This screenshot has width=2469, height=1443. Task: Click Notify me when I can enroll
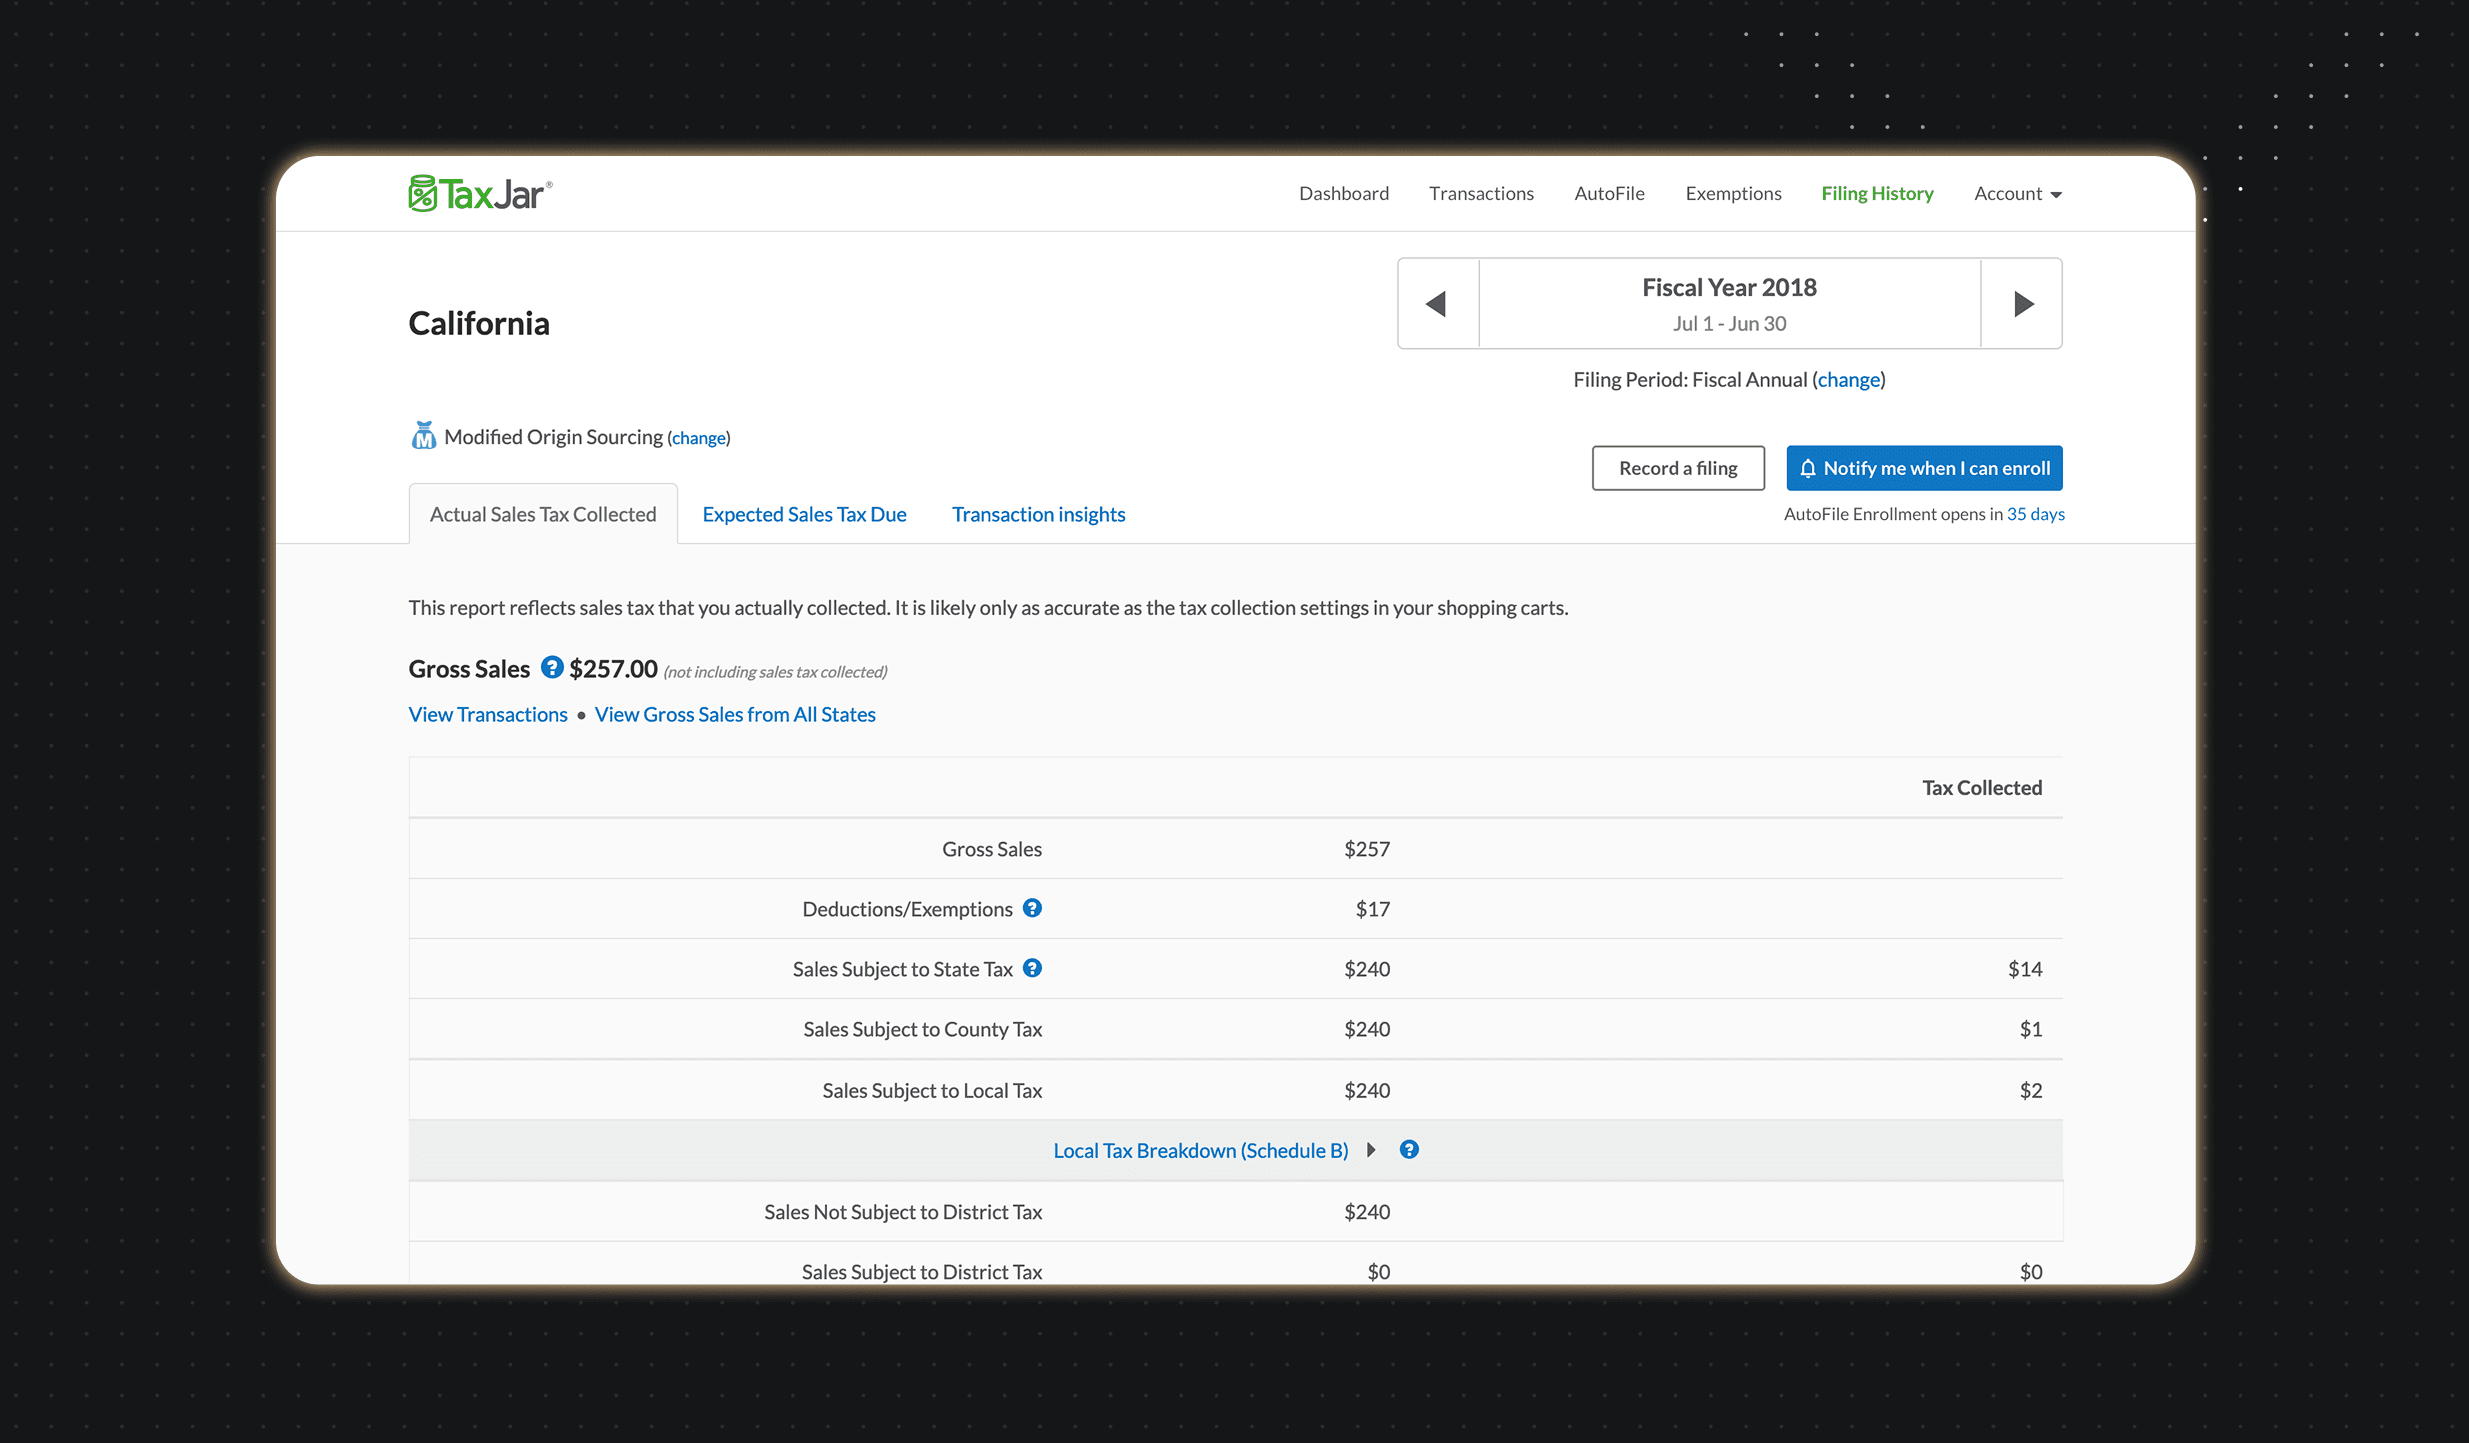click(1924, 468)
